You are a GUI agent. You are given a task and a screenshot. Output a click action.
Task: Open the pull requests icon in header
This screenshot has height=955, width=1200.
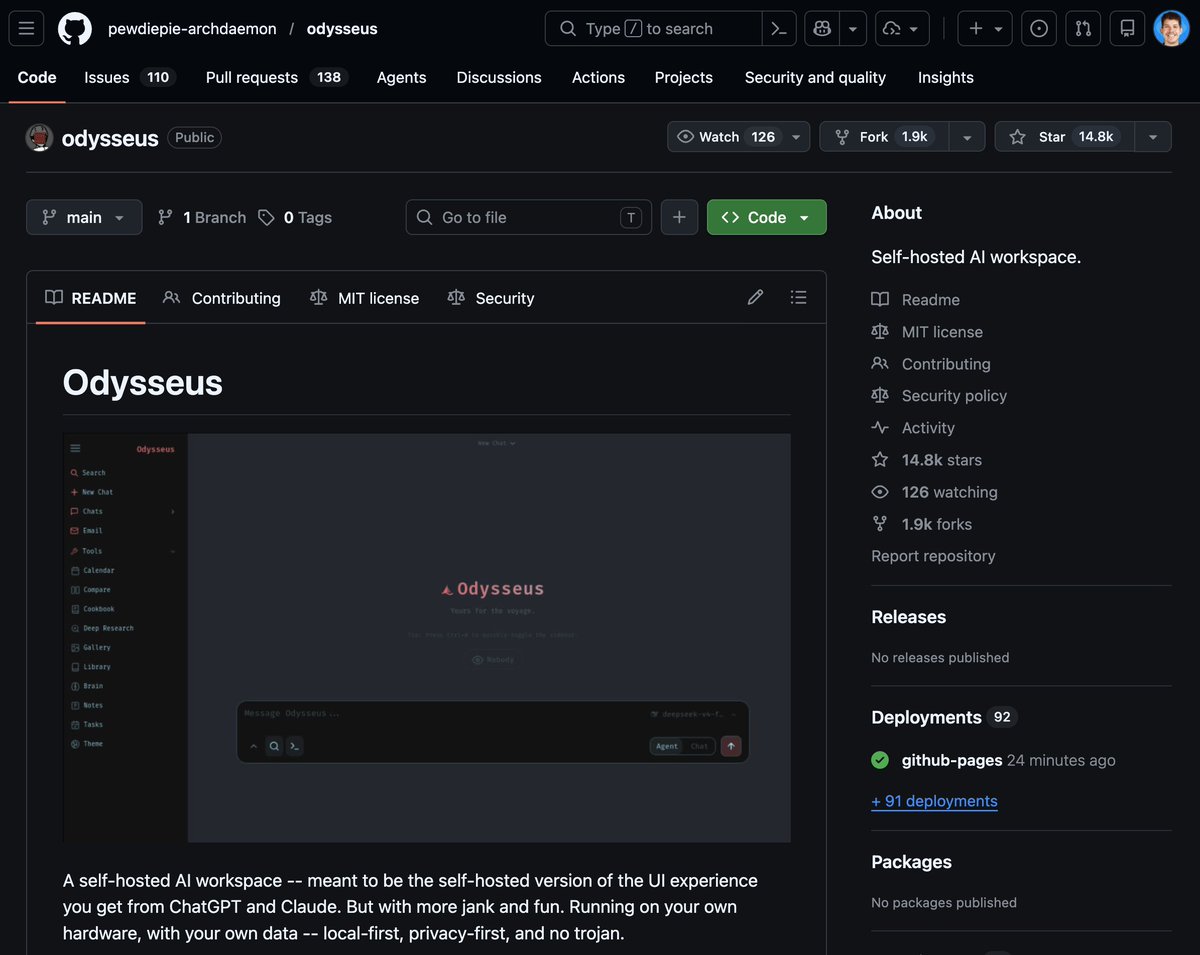1083,29
